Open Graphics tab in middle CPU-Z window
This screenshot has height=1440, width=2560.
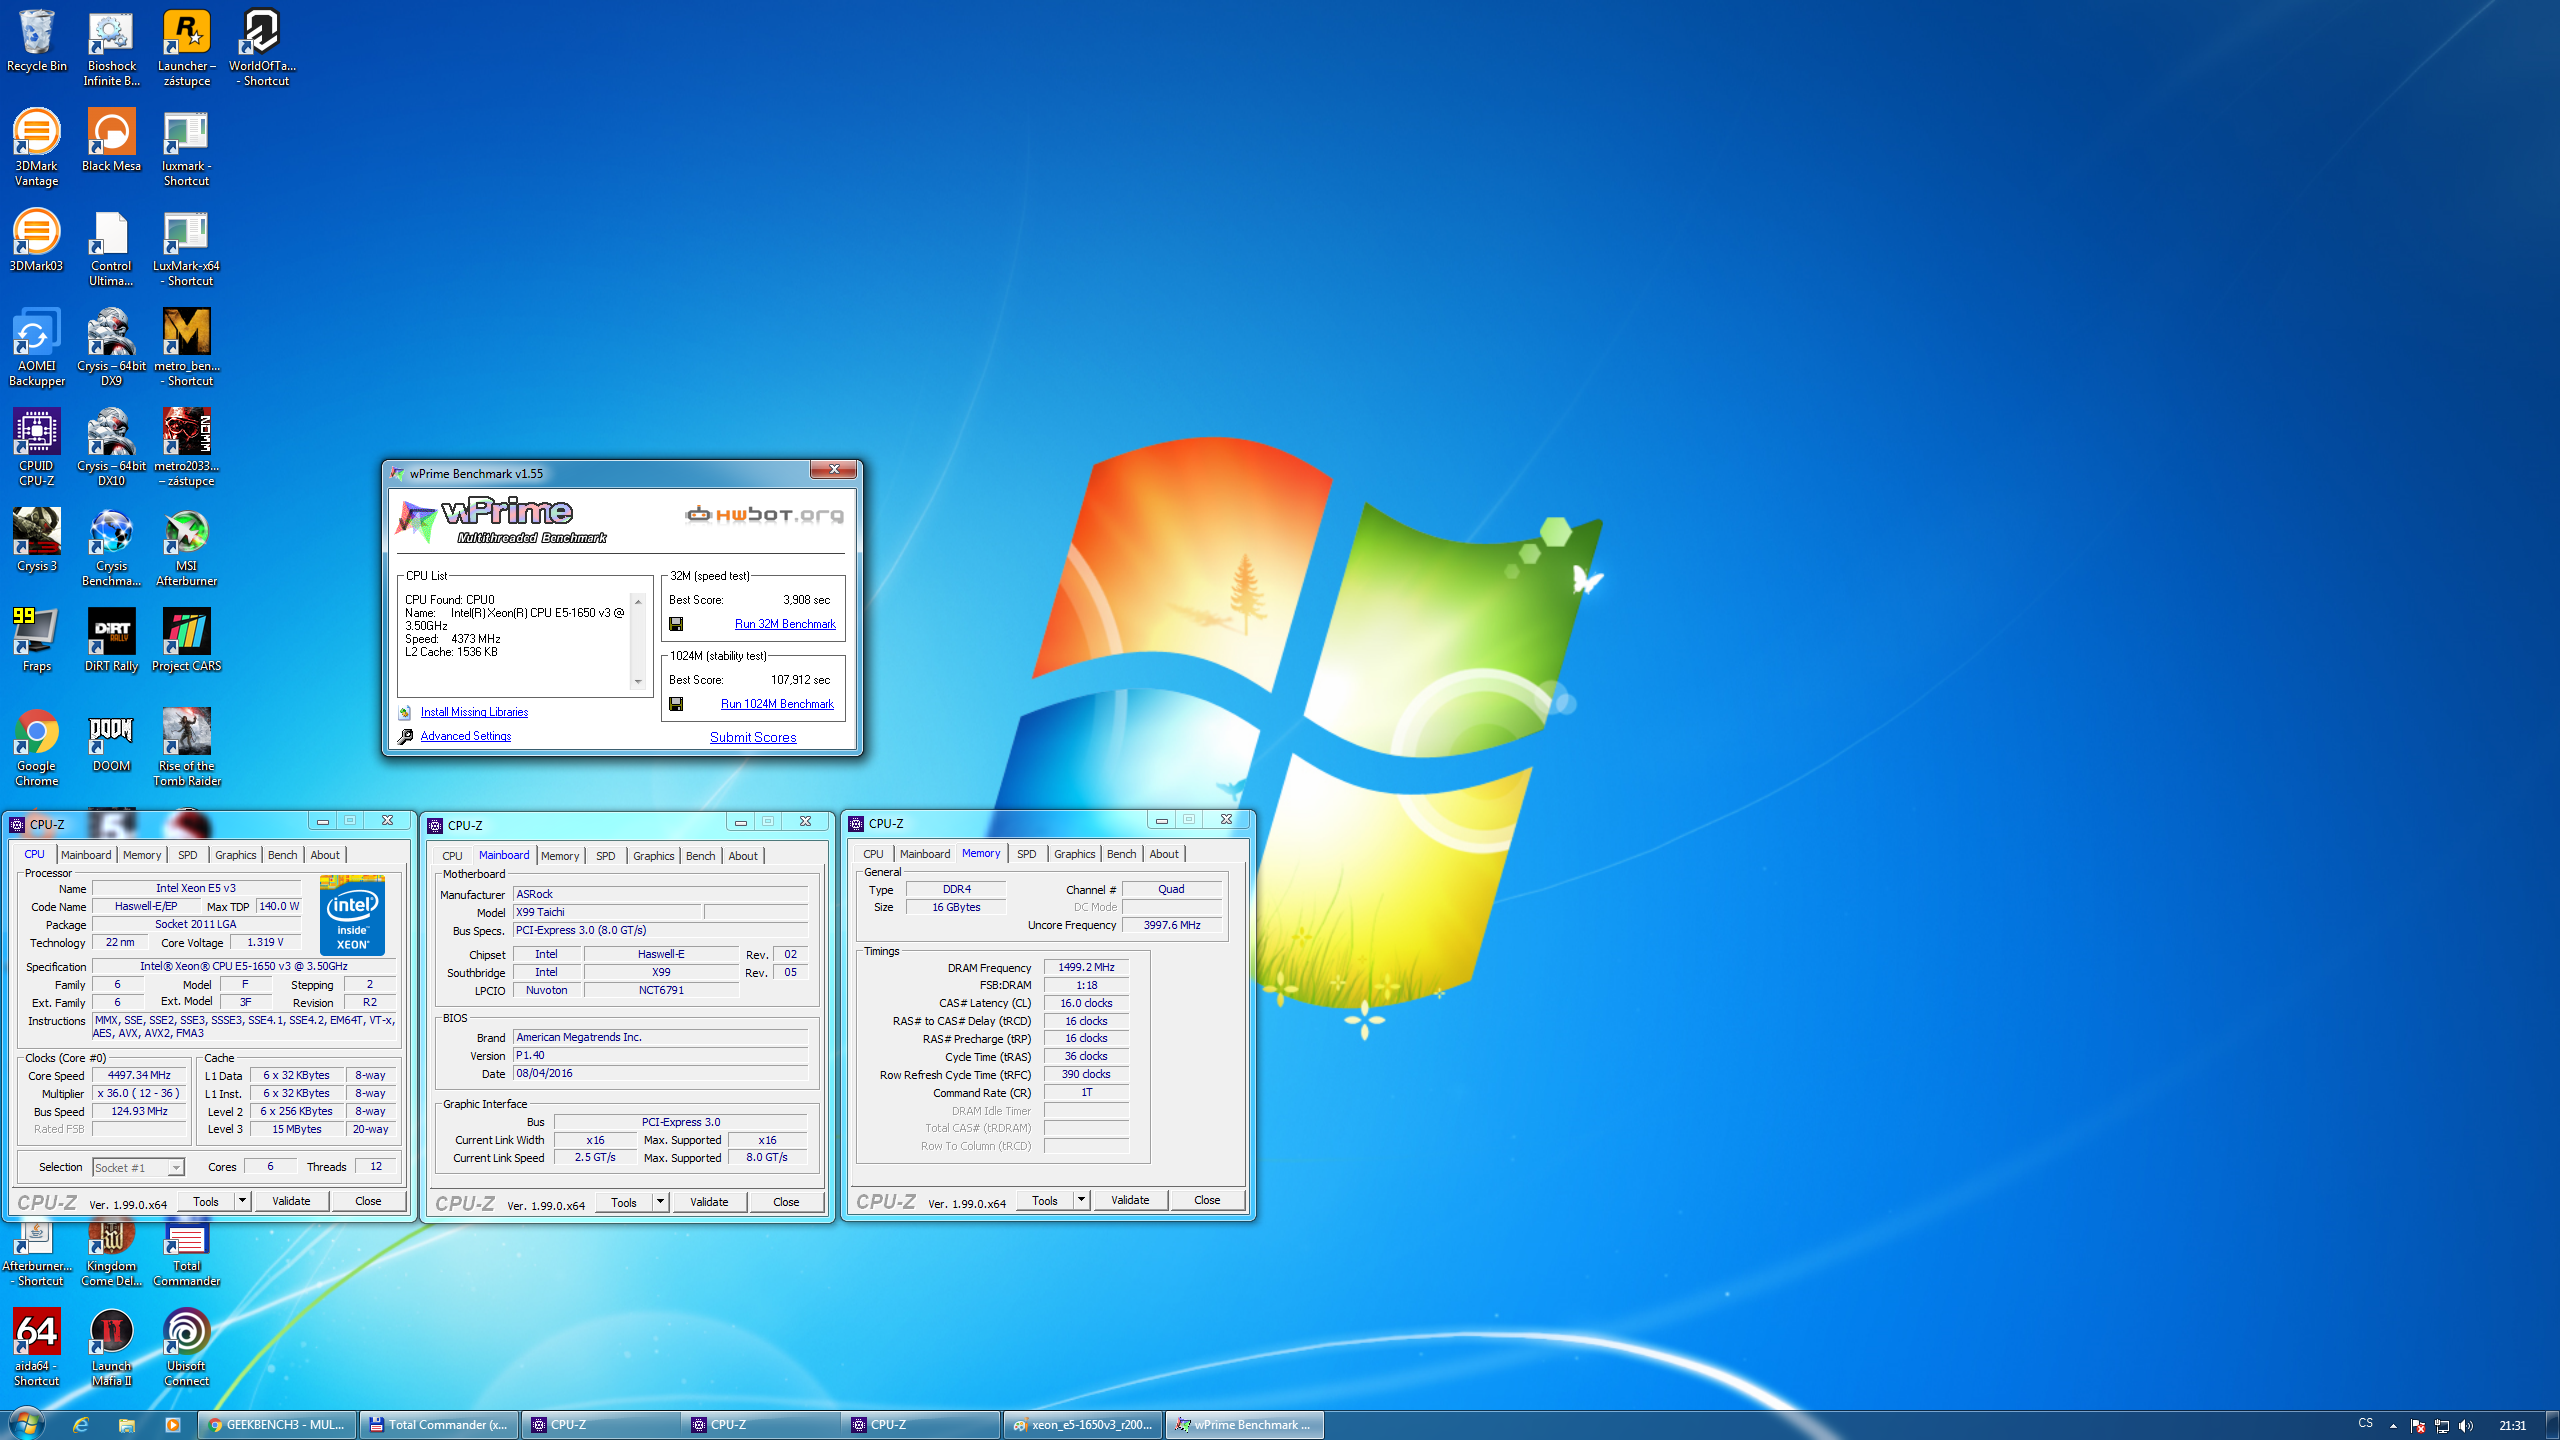[x=654, y=856]
